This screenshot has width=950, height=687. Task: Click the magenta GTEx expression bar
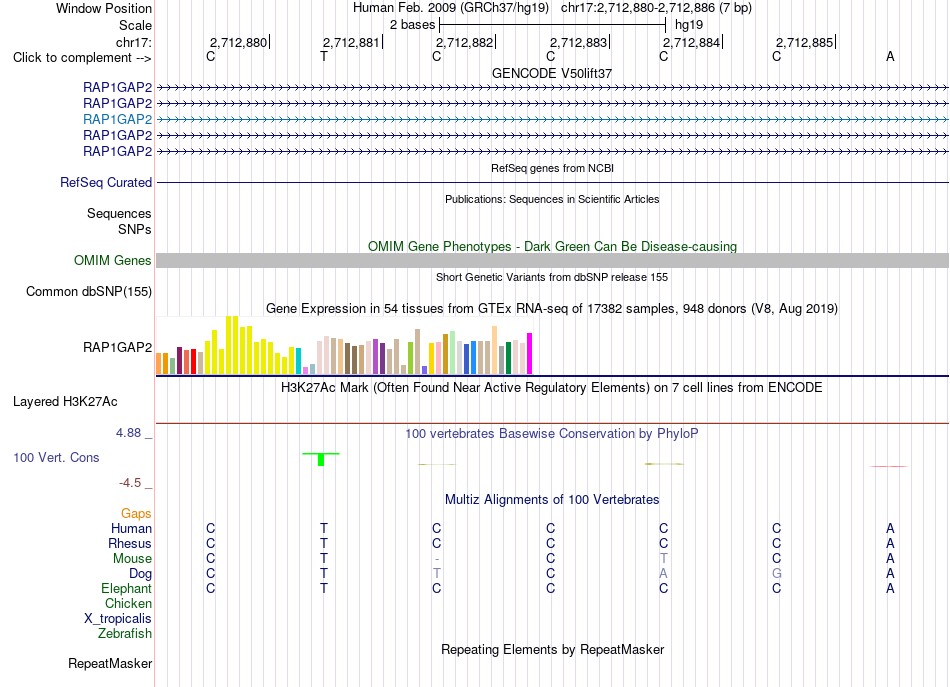(x=530, y=354)
